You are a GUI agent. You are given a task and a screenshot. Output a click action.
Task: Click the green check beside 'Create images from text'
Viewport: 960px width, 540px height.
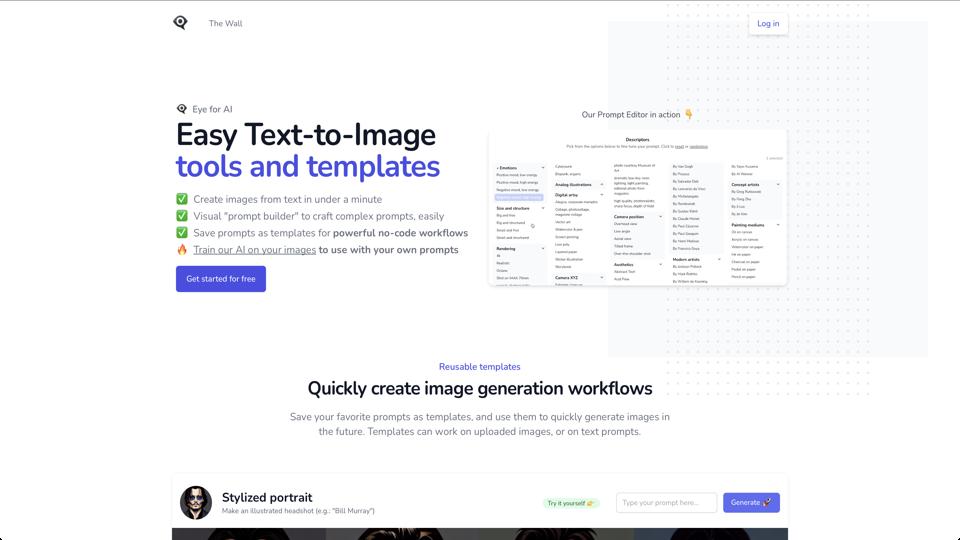click(x=182, y=199)
